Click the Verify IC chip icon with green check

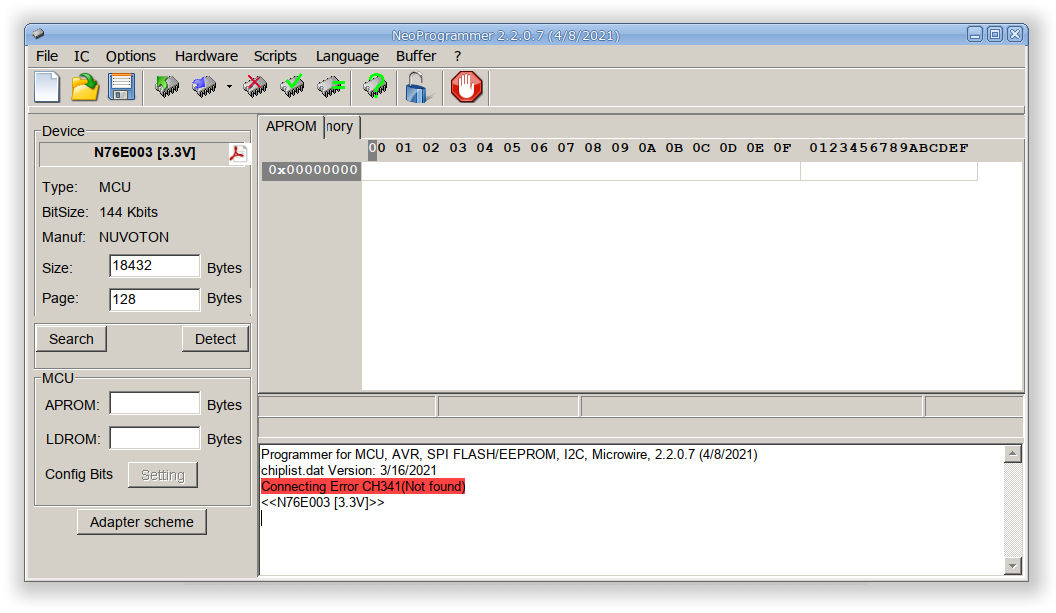click(292, 87)
